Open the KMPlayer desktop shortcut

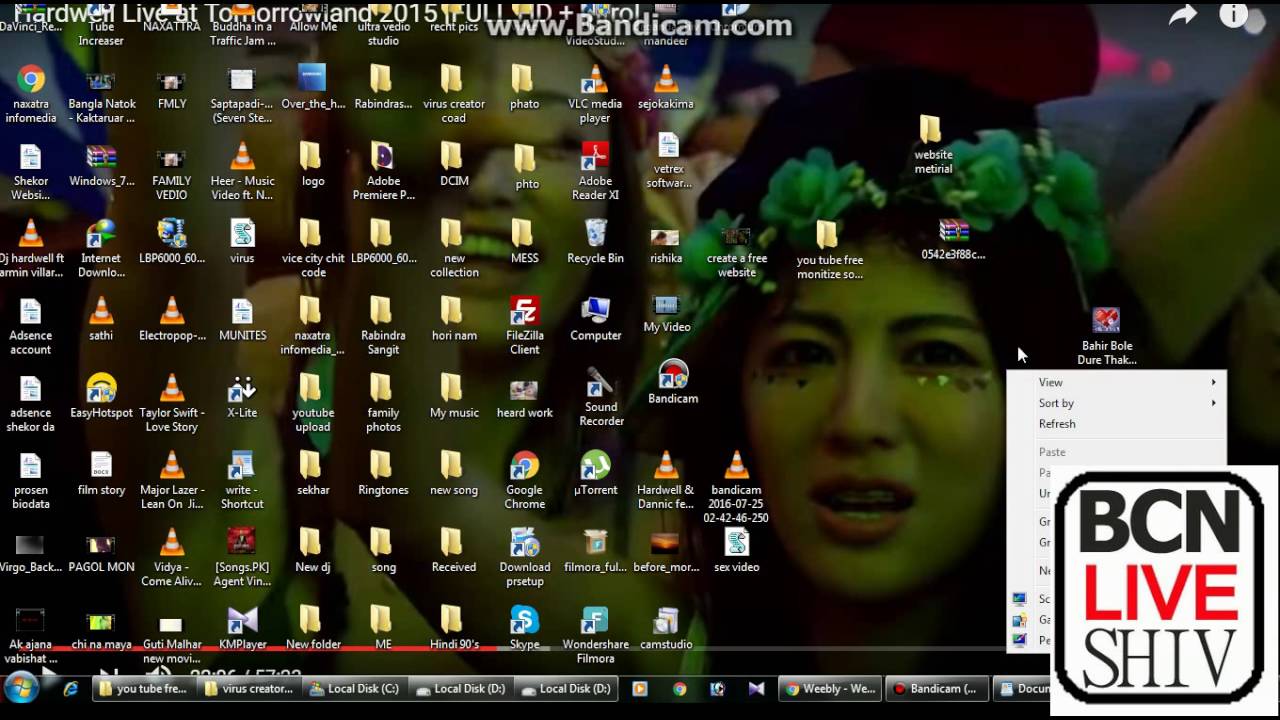click(242, 627)
